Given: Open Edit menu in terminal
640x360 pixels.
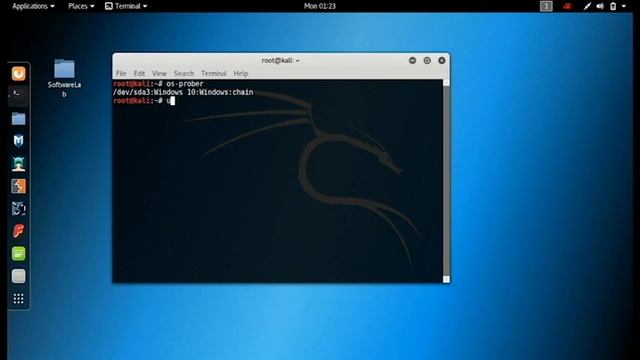Looking at the screenshot, I should [139, 73].
